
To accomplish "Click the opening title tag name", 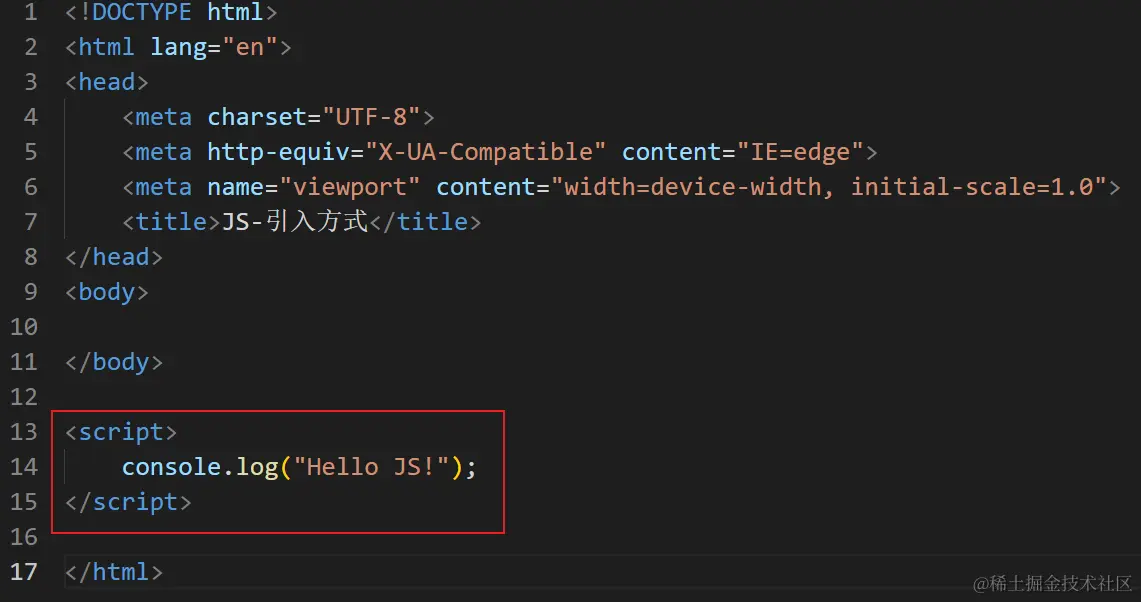I will (171, 221).
